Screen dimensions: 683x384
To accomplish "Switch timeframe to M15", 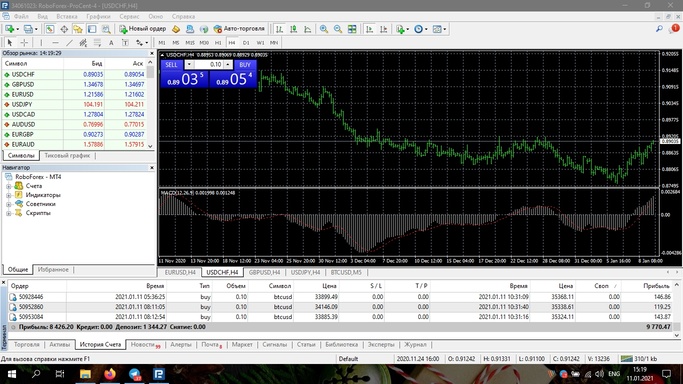I will pyautogui.click(x=189, y=43).
